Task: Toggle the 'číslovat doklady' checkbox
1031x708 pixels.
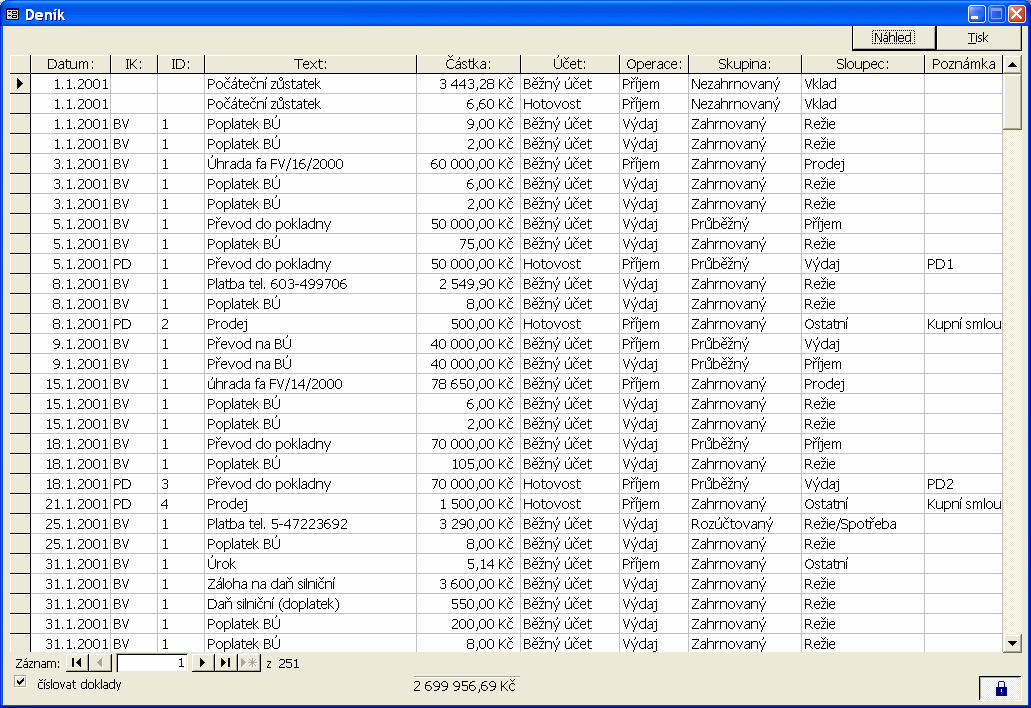Action: pos(21,682)
